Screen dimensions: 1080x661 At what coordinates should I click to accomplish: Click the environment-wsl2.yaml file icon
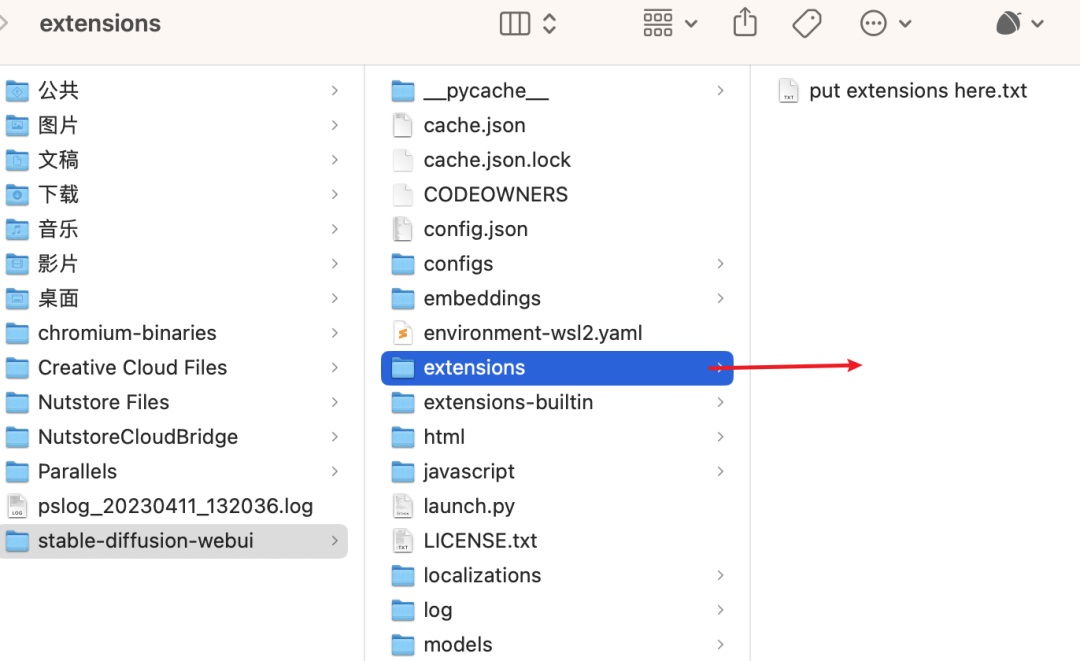pyautogui.click(x=403, y=333)
